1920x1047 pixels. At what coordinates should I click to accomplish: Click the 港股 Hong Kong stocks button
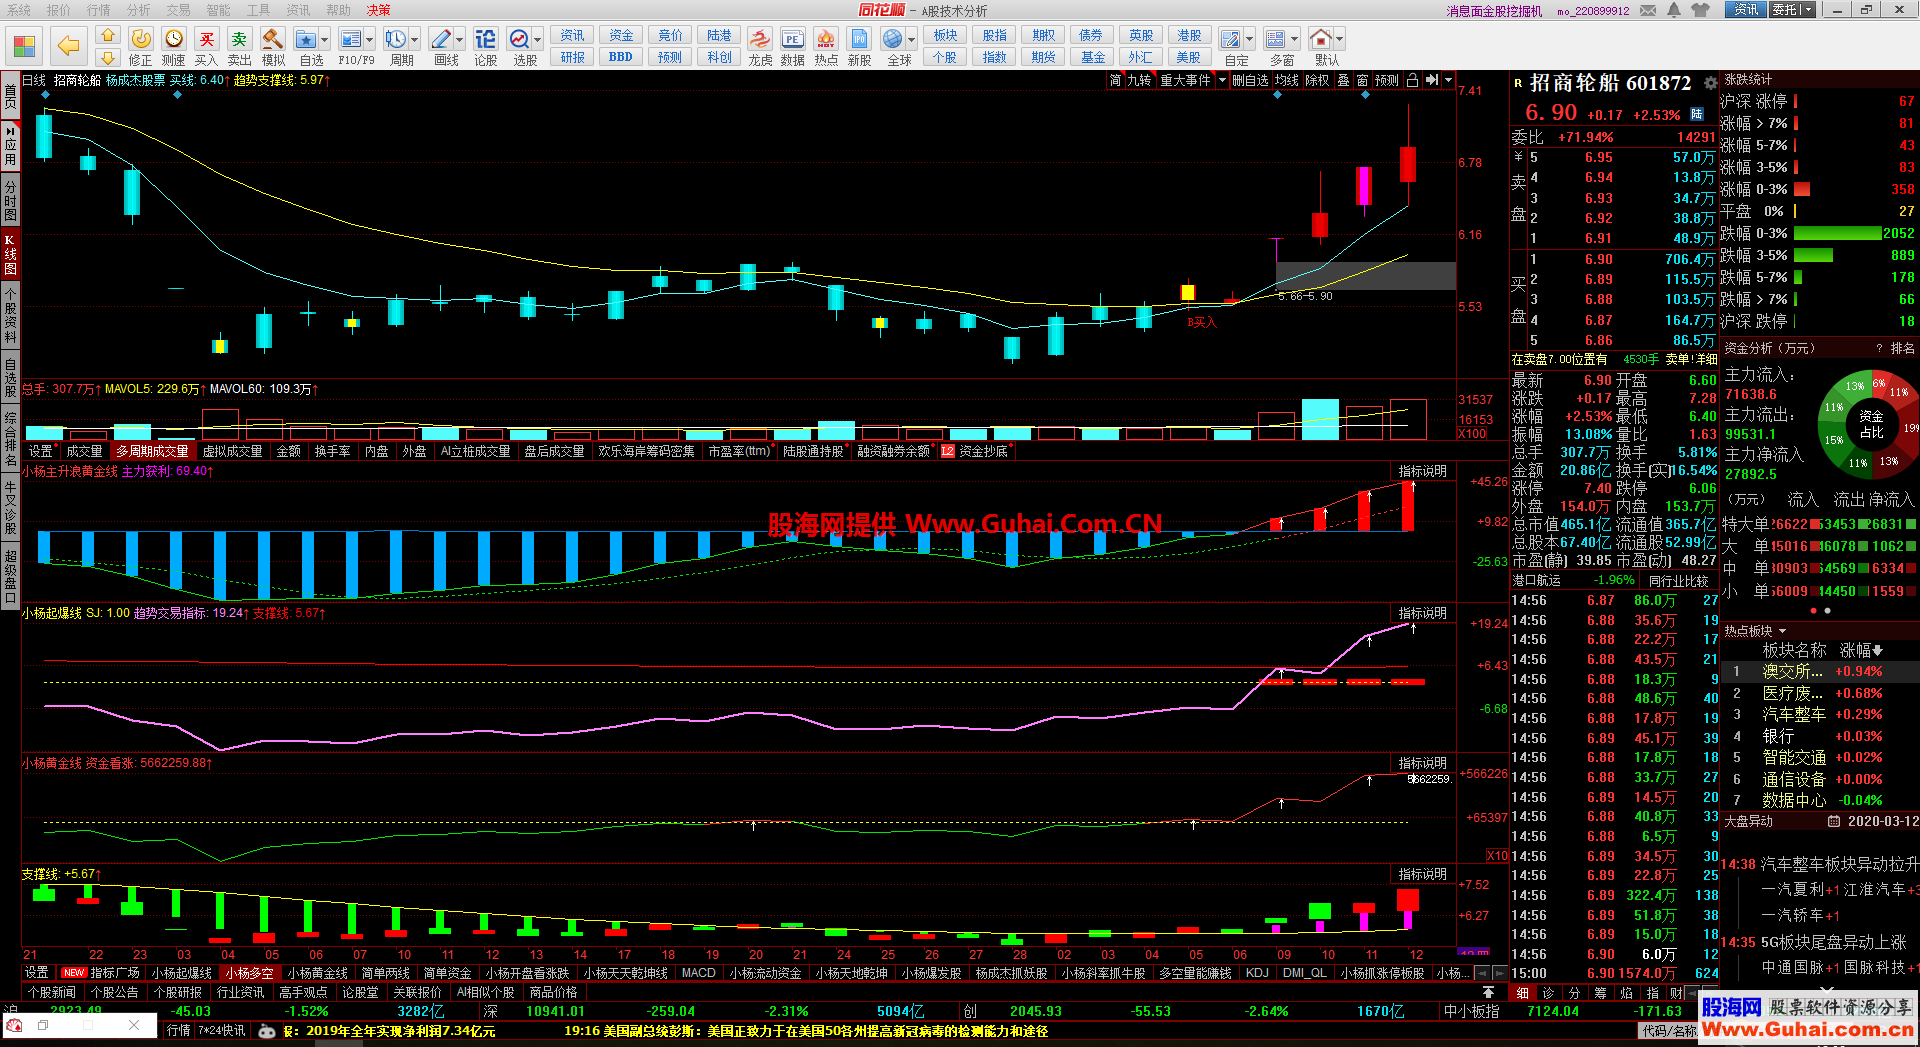(1189, 35)
